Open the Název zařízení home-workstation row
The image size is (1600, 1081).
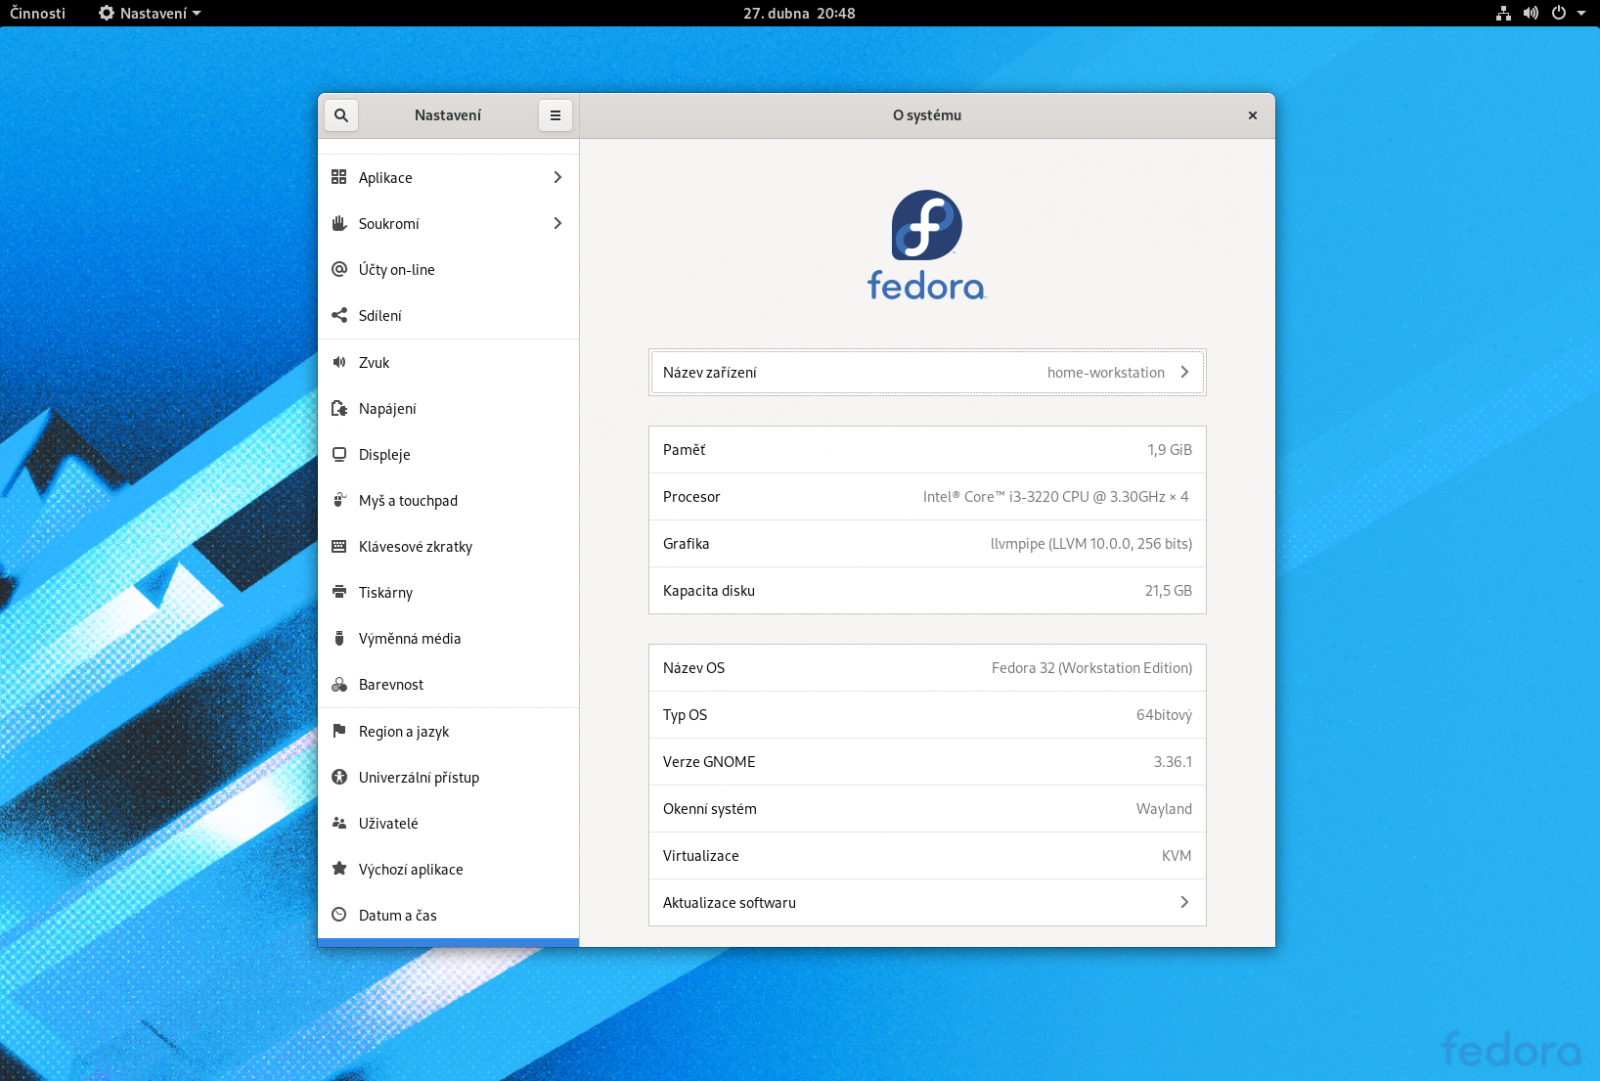click(926, 372)
